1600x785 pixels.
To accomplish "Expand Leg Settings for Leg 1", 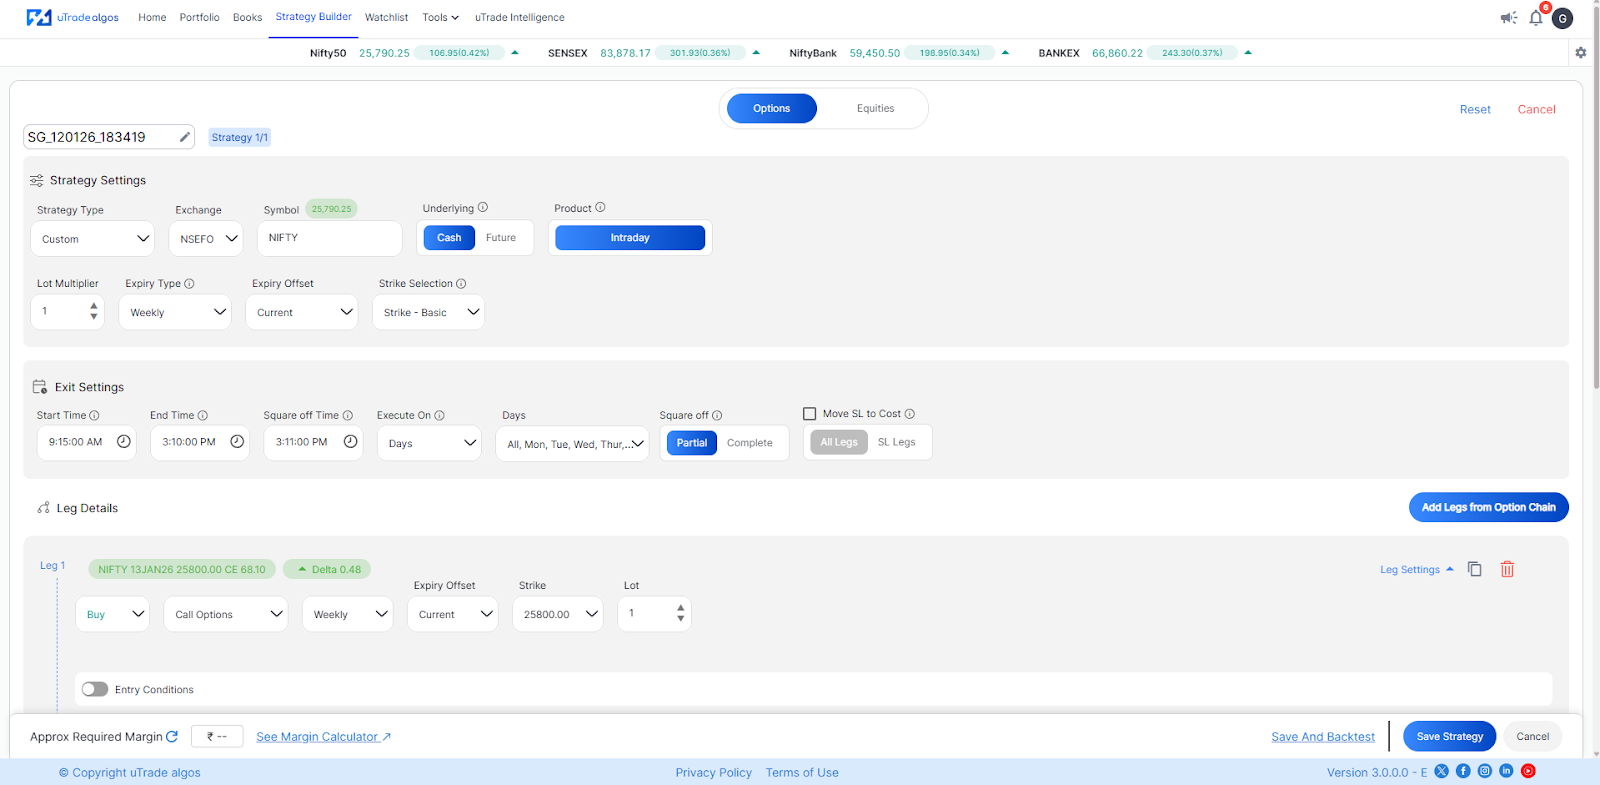I will coord(1417,570).
